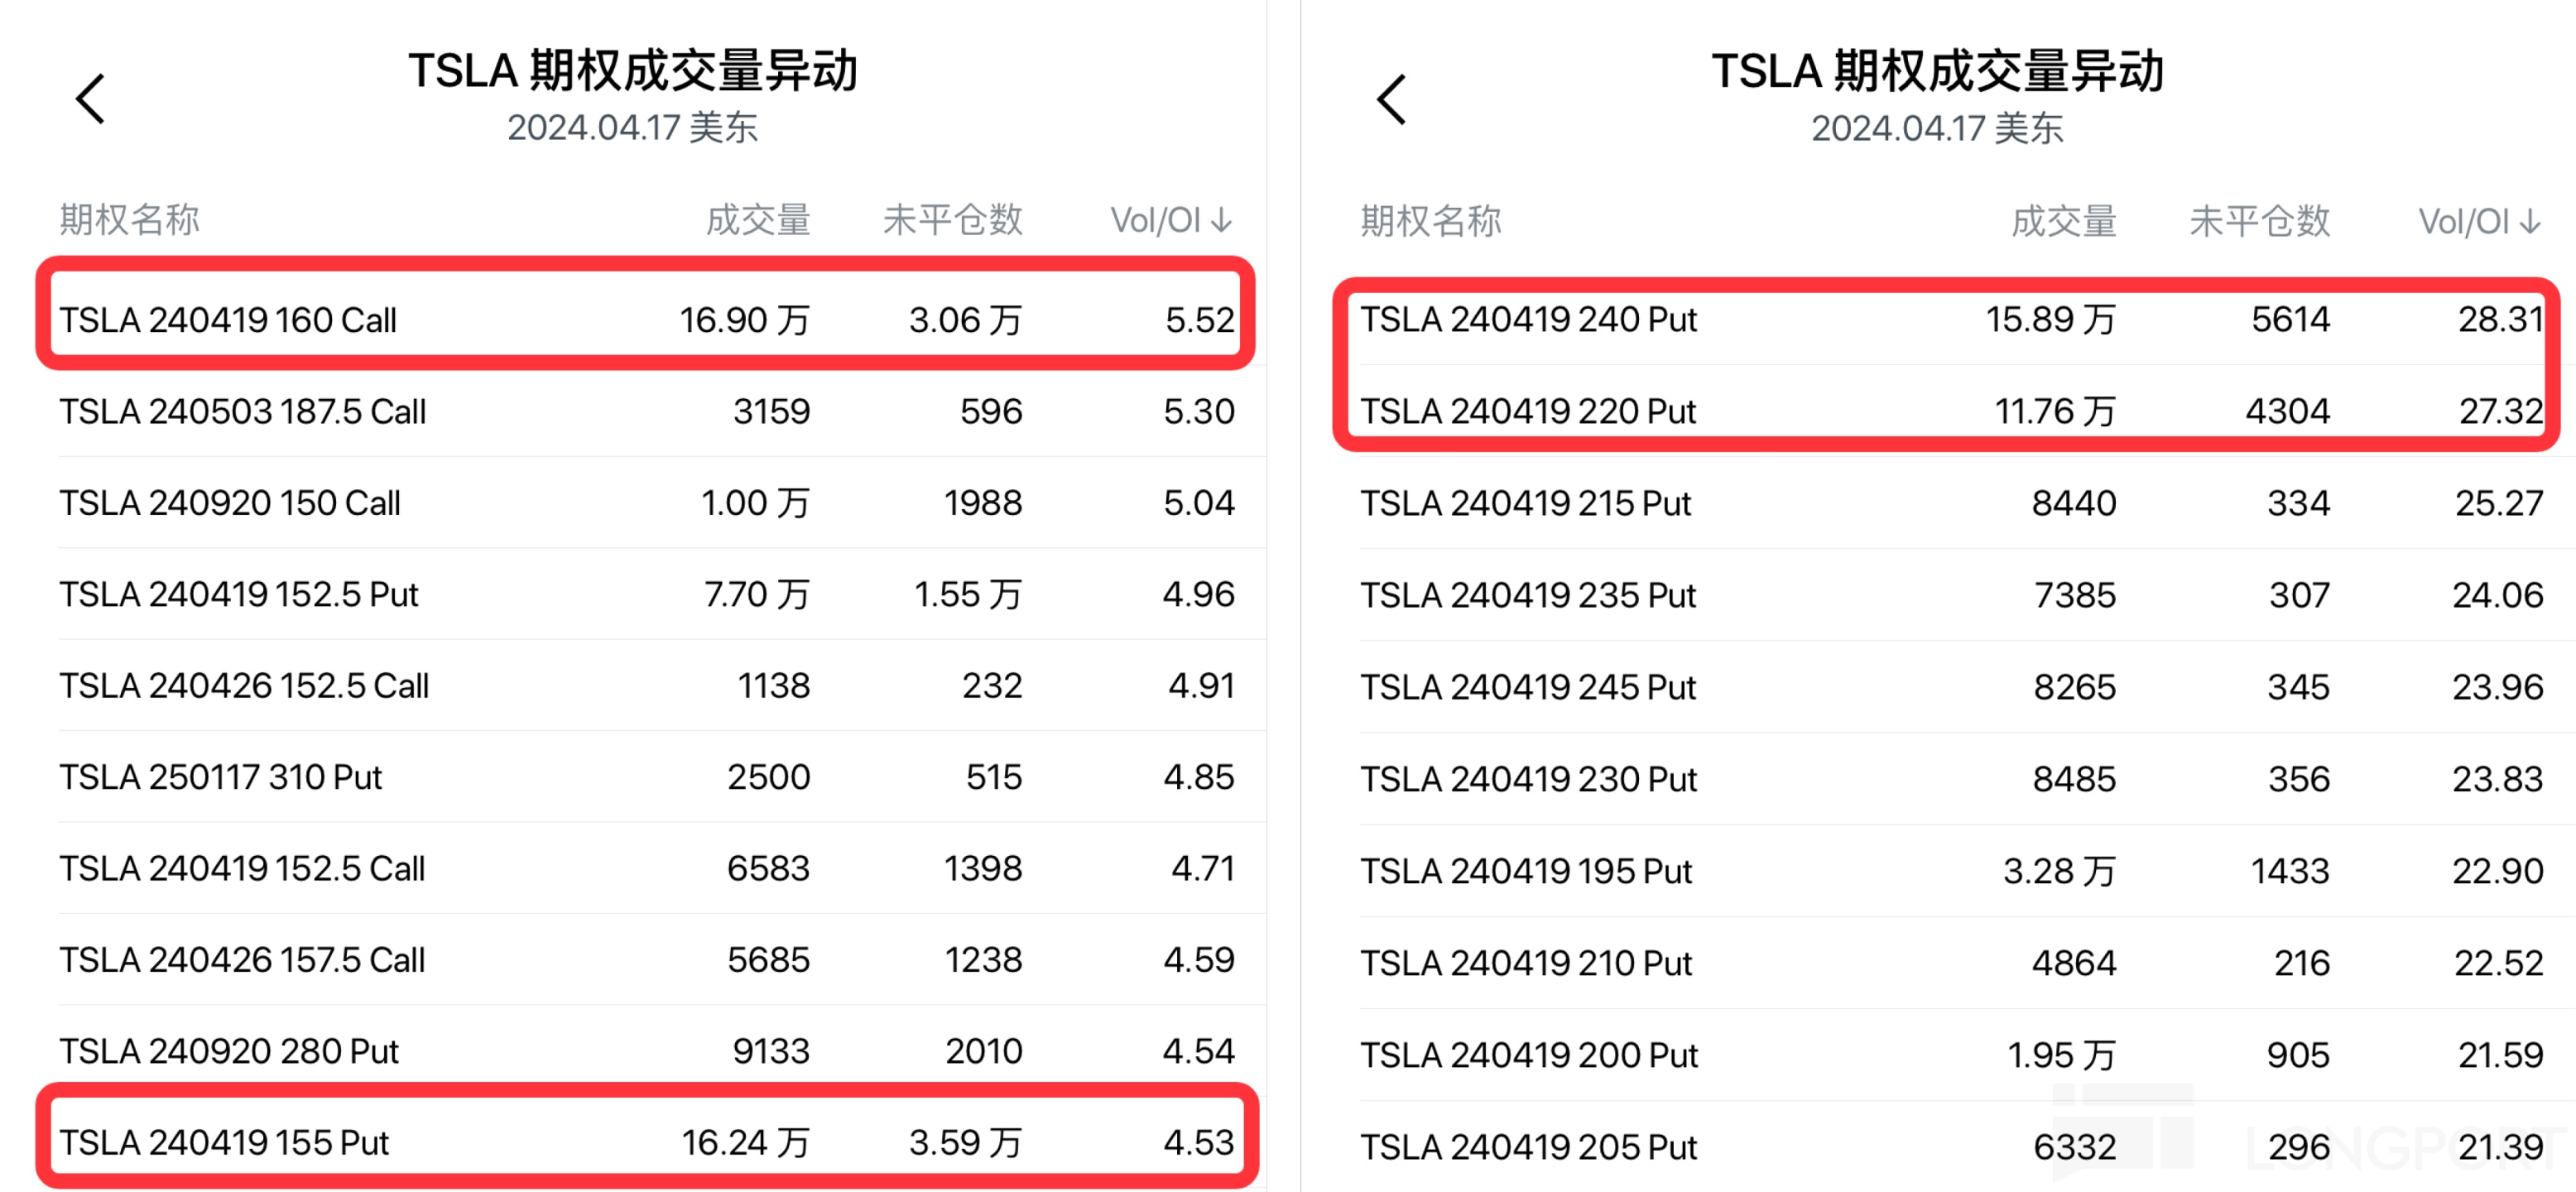Click 期权名称 header in left panel

point(130,220)
